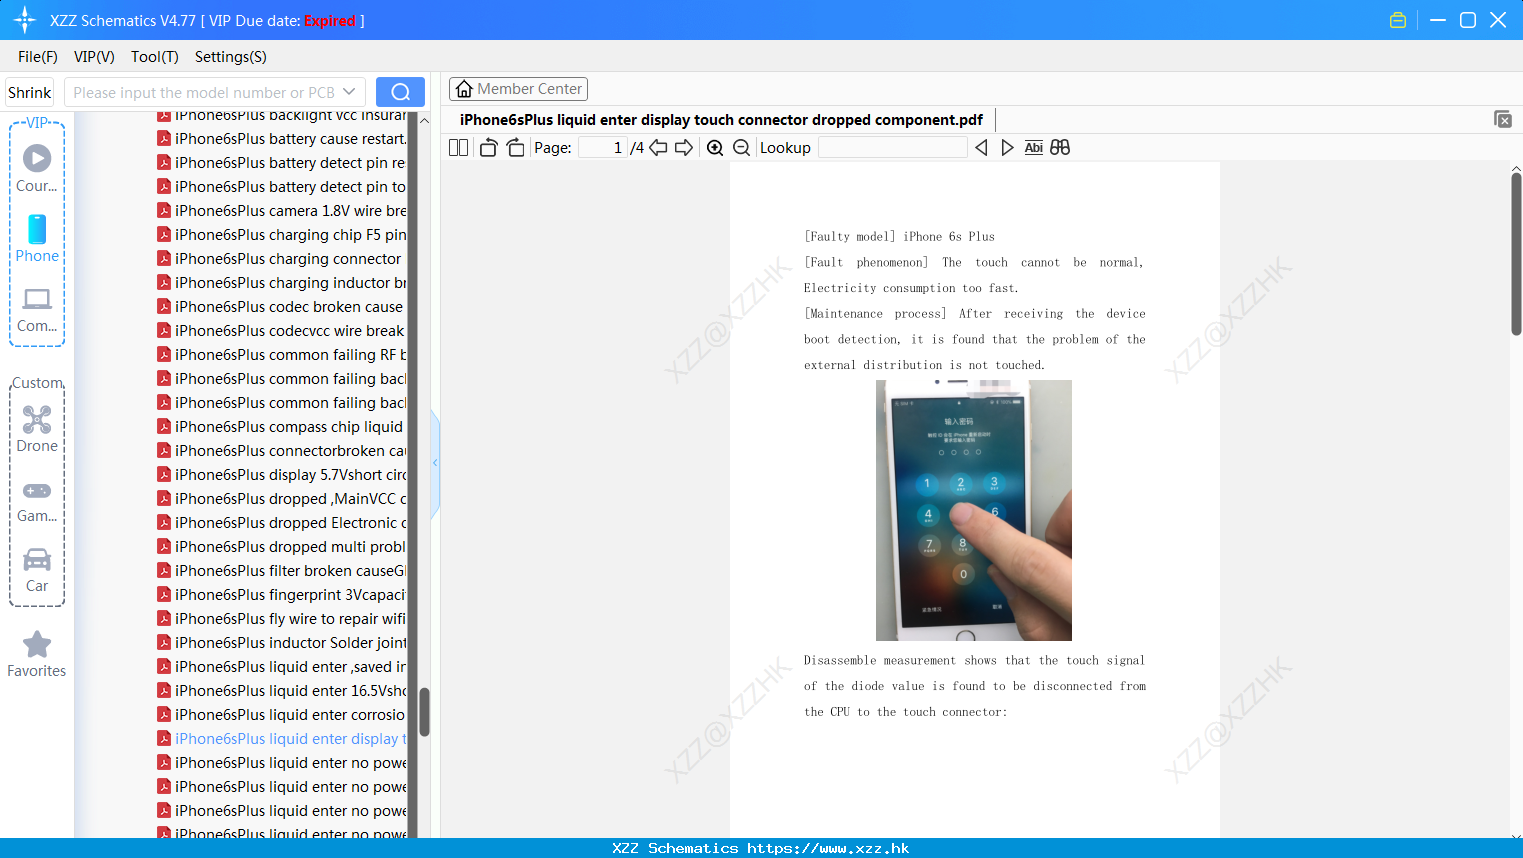Click the phone photo in the PDF
This screenshot has width=1523, height=858.
coord(974,510)
